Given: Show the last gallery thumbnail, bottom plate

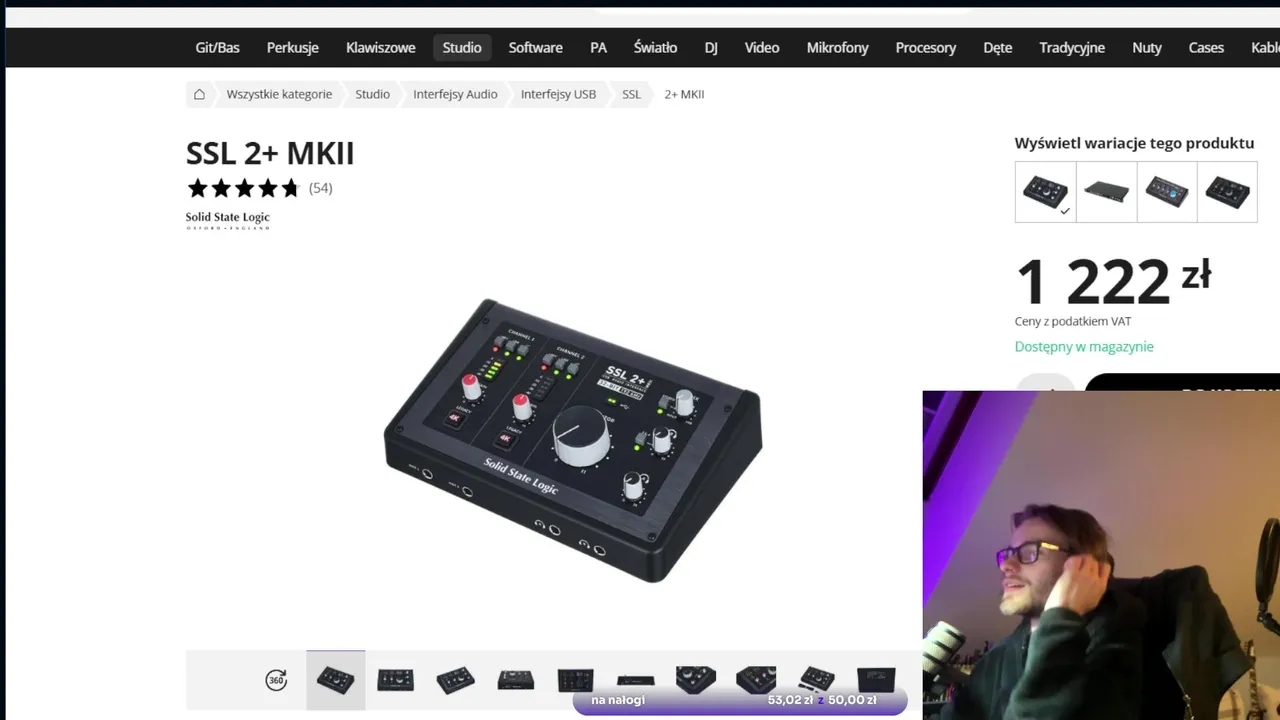Looking at the screenshot, I should click(876, 680).
